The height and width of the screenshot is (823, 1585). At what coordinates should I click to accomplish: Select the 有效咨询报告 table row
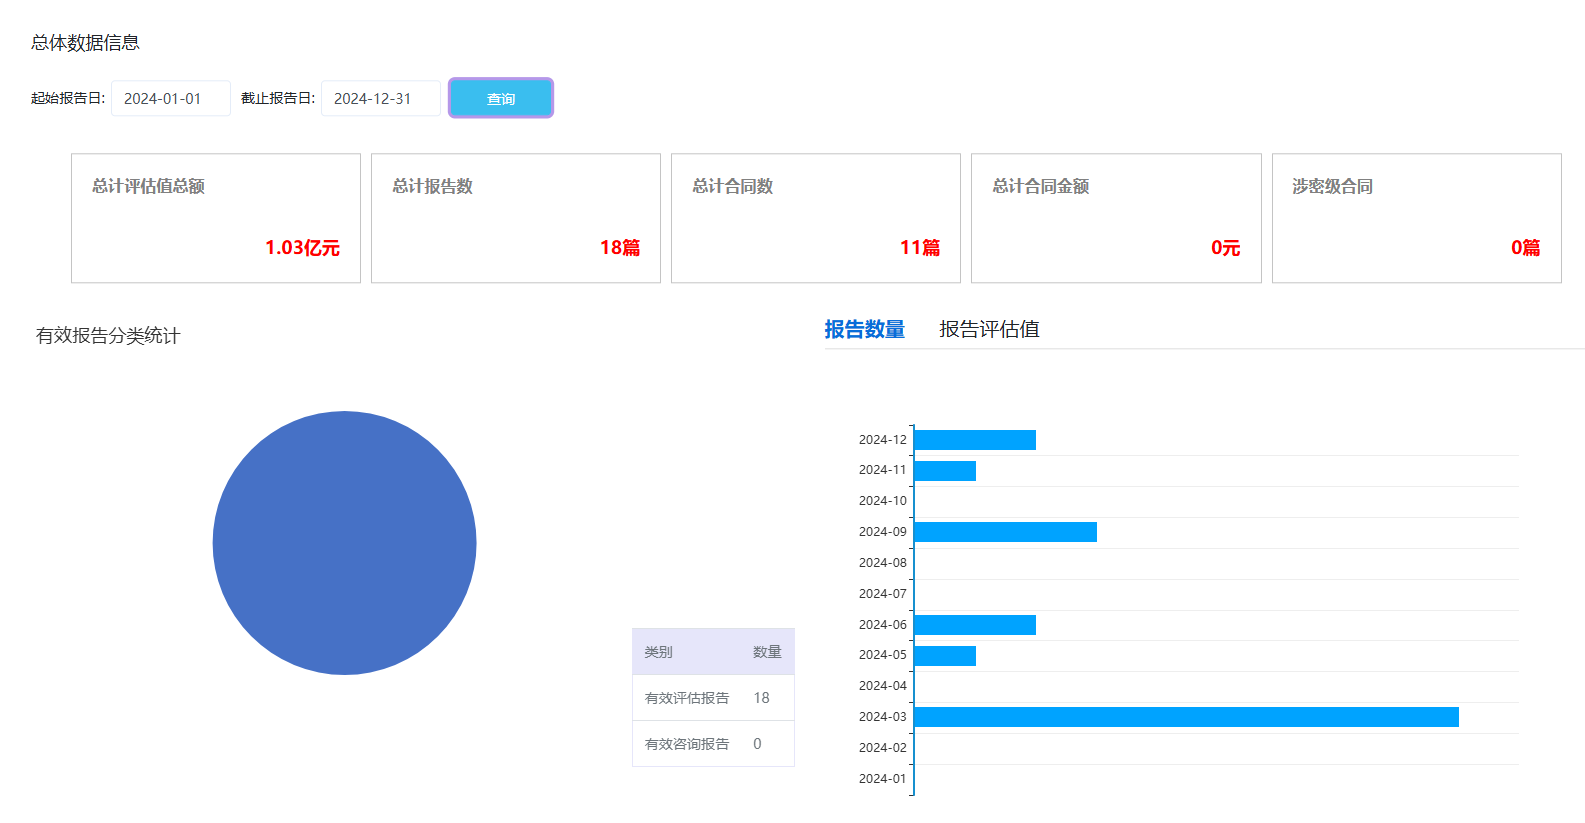click(712, 744)
